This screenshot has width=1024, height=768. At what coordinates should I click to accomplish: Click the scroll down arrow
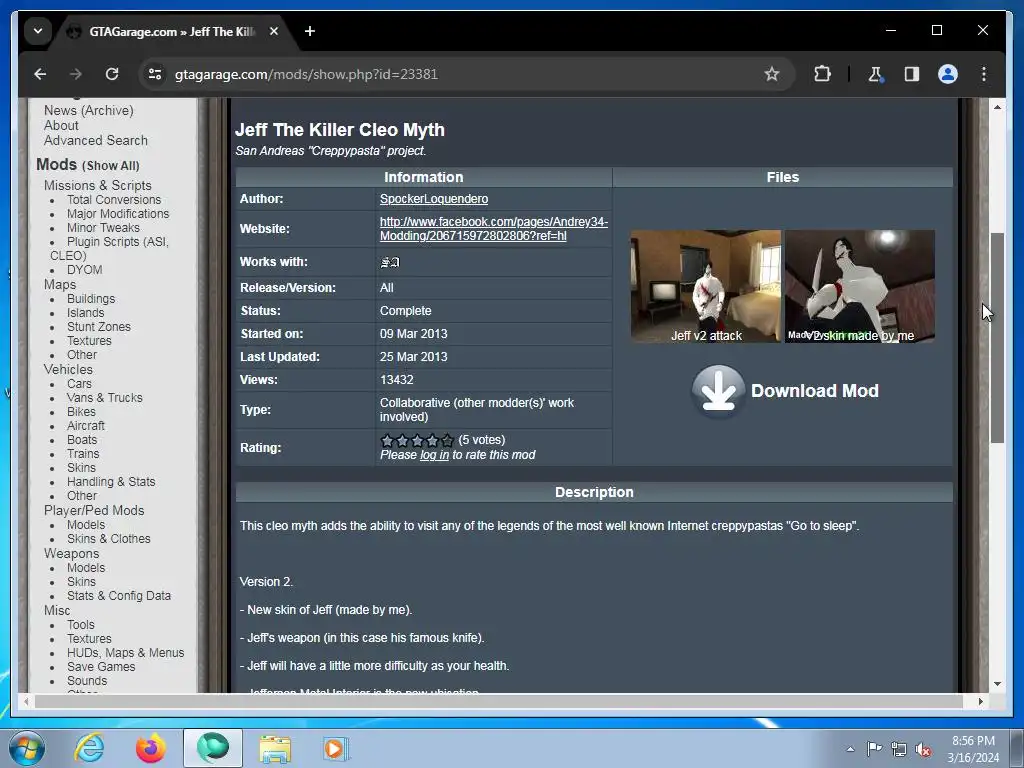click(x=997, y=684)
